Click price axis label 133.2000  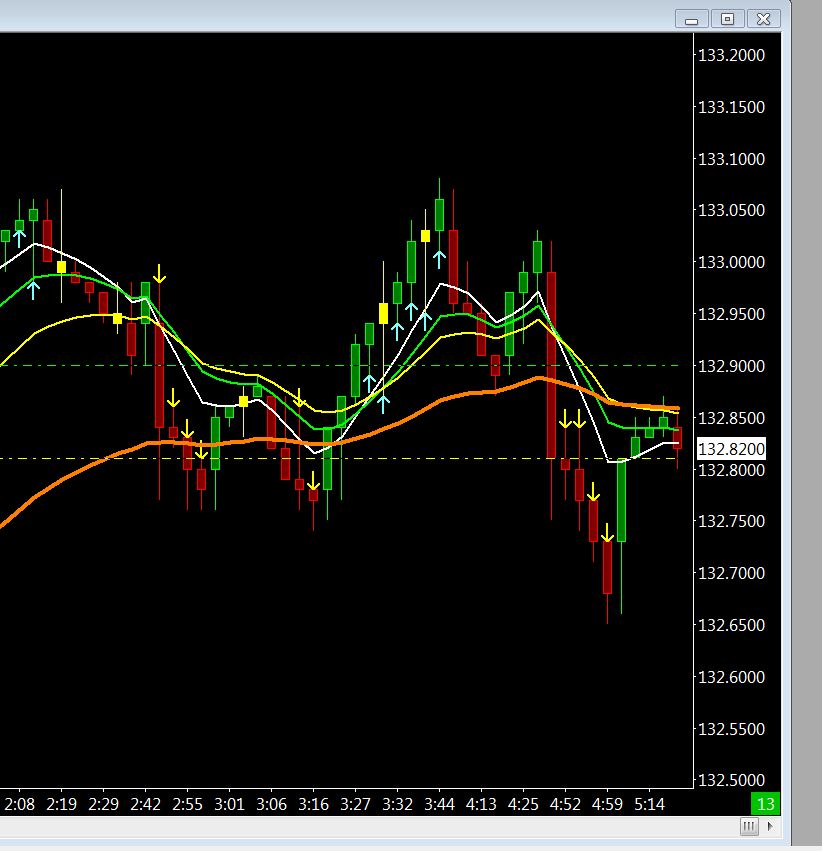(x=731, y=55)
